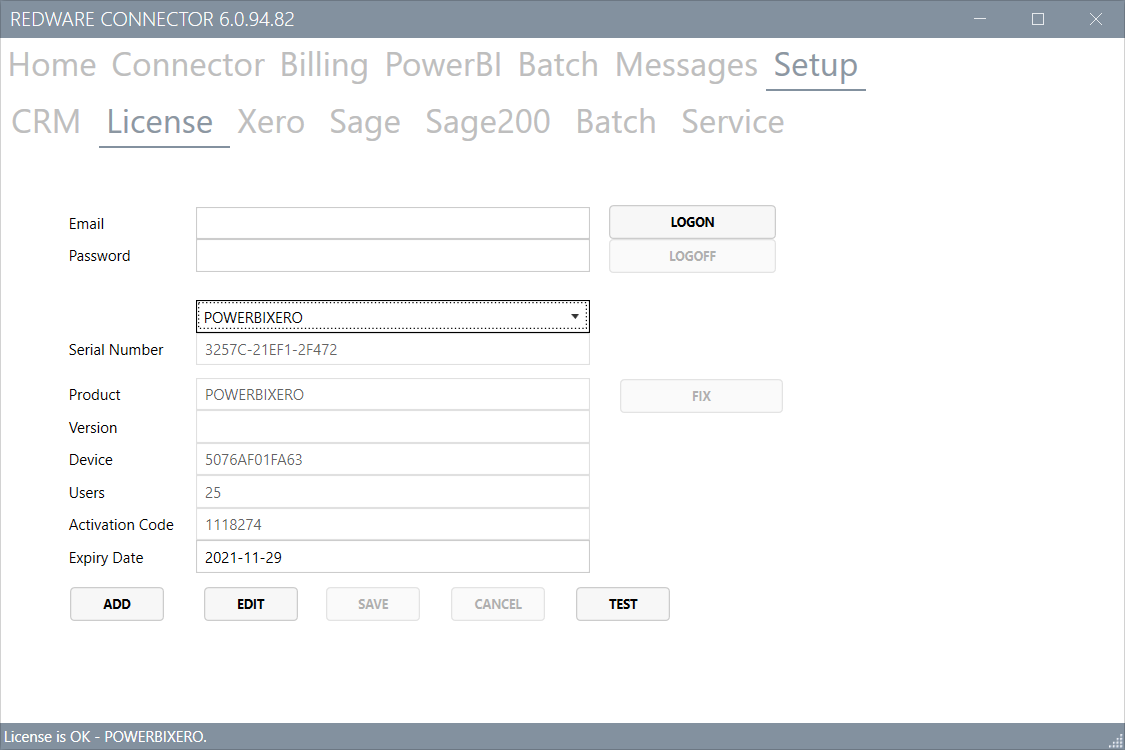Viewport: 1125px width, 750px height.
Task: Click the 'Expiry Date' label
Action: point(106,558)
